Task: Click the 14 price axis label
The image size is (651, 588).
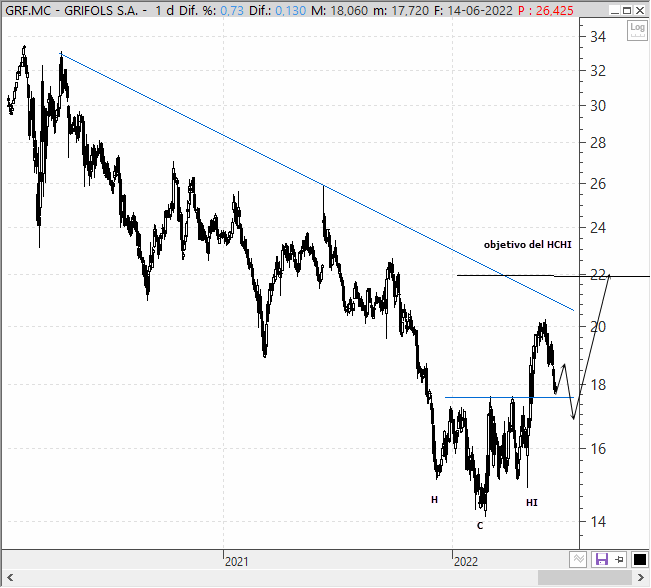Action: 598,522
